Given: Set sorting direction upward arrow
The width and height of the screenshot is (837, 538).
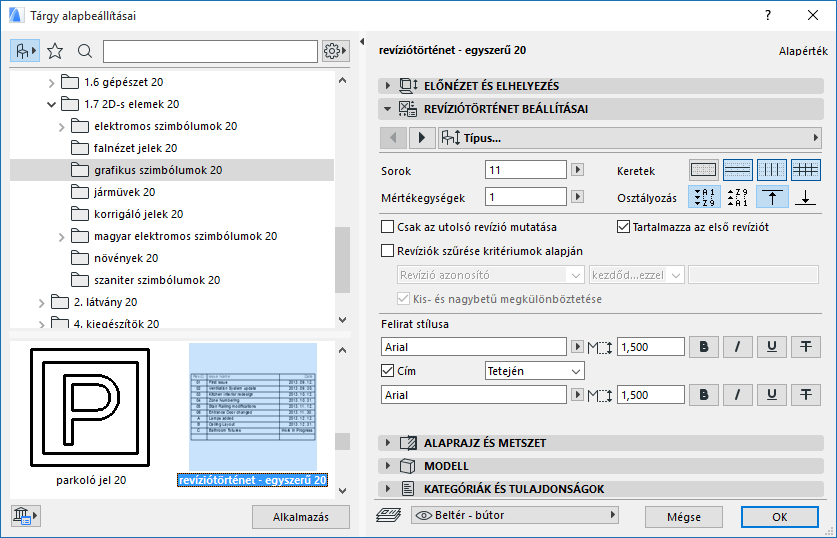Looking at the screenshot, I should pyautogui.click(x=772, y=197).
